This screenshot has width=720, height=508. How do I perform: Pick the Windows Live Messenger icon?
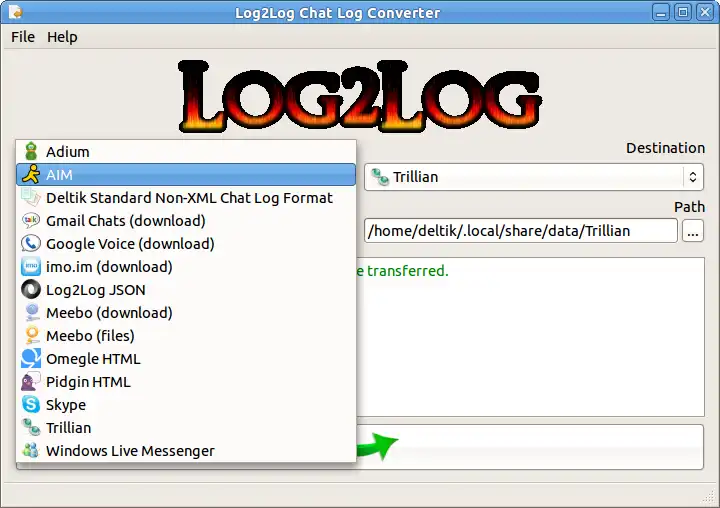tap(31, 450)
